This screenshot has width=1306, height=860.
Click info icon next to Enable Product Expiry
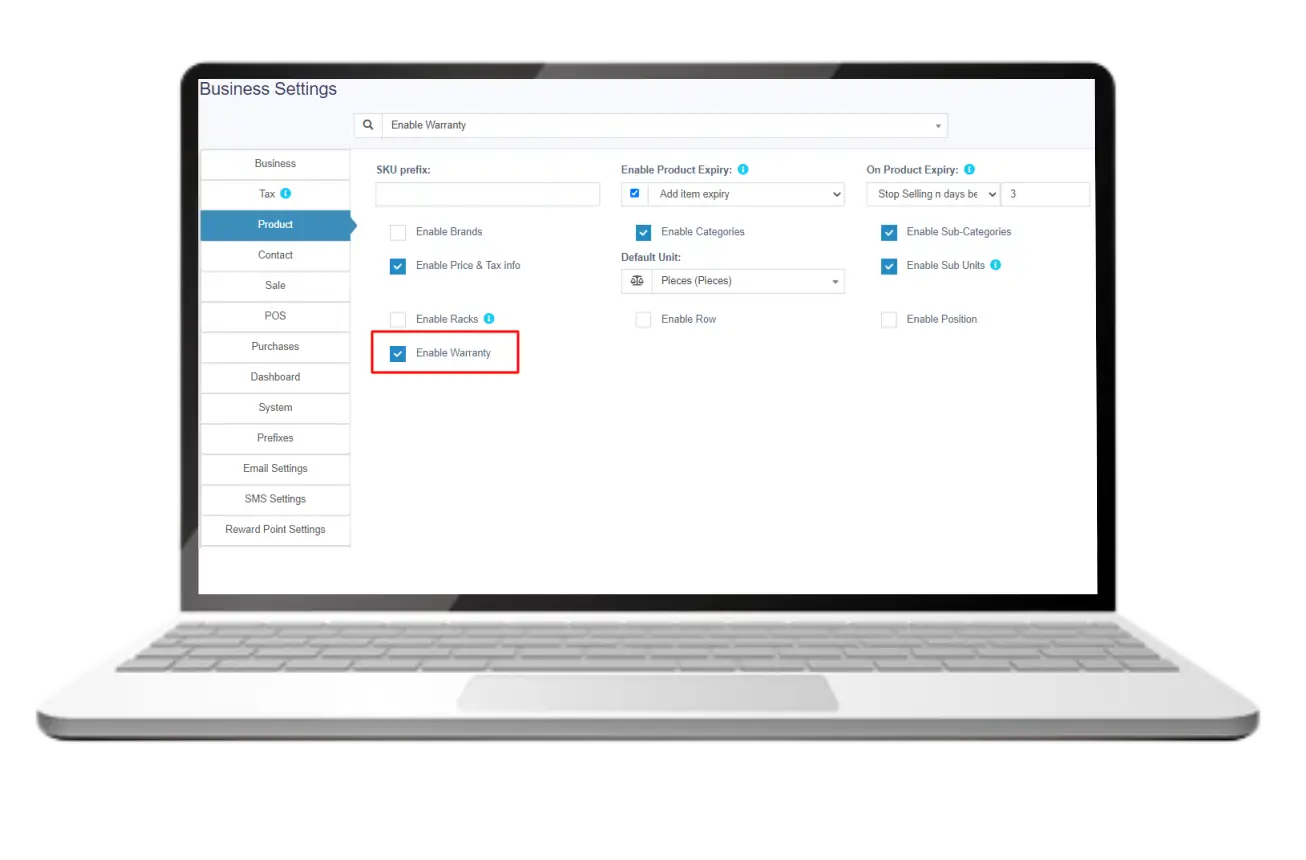click(743, 170)
